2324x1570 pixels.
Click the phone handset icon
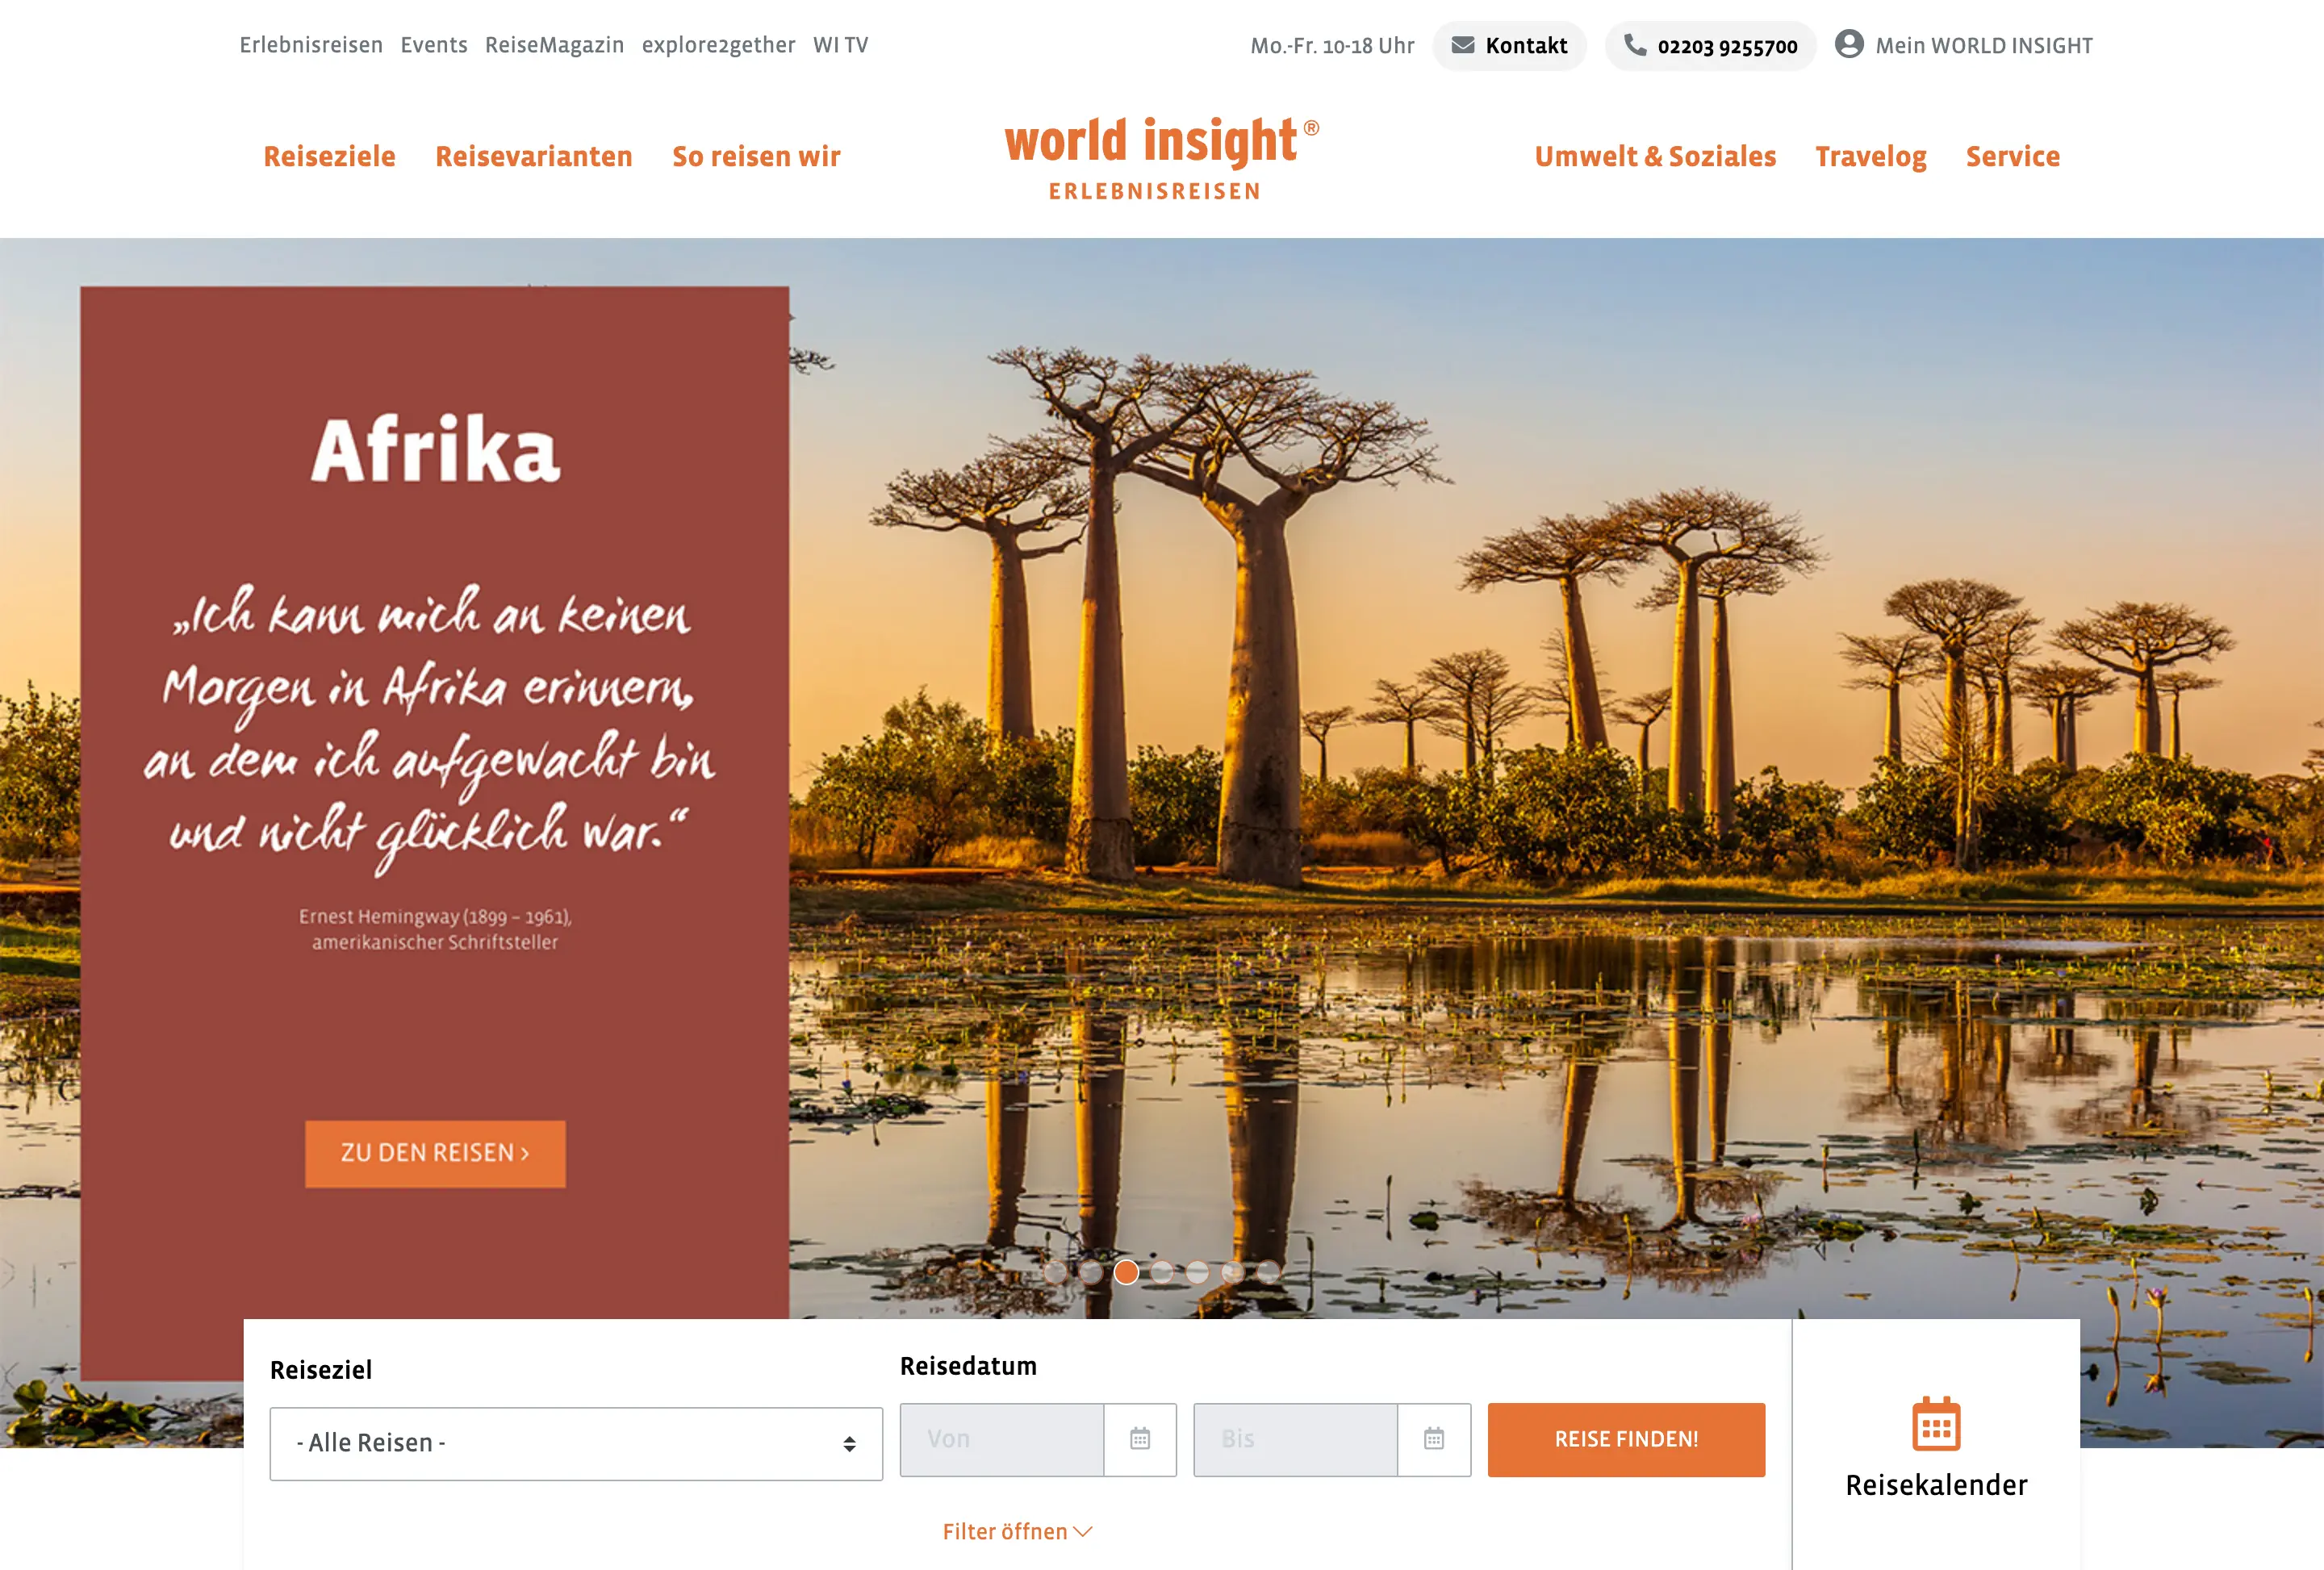(x=1634, y=45)
